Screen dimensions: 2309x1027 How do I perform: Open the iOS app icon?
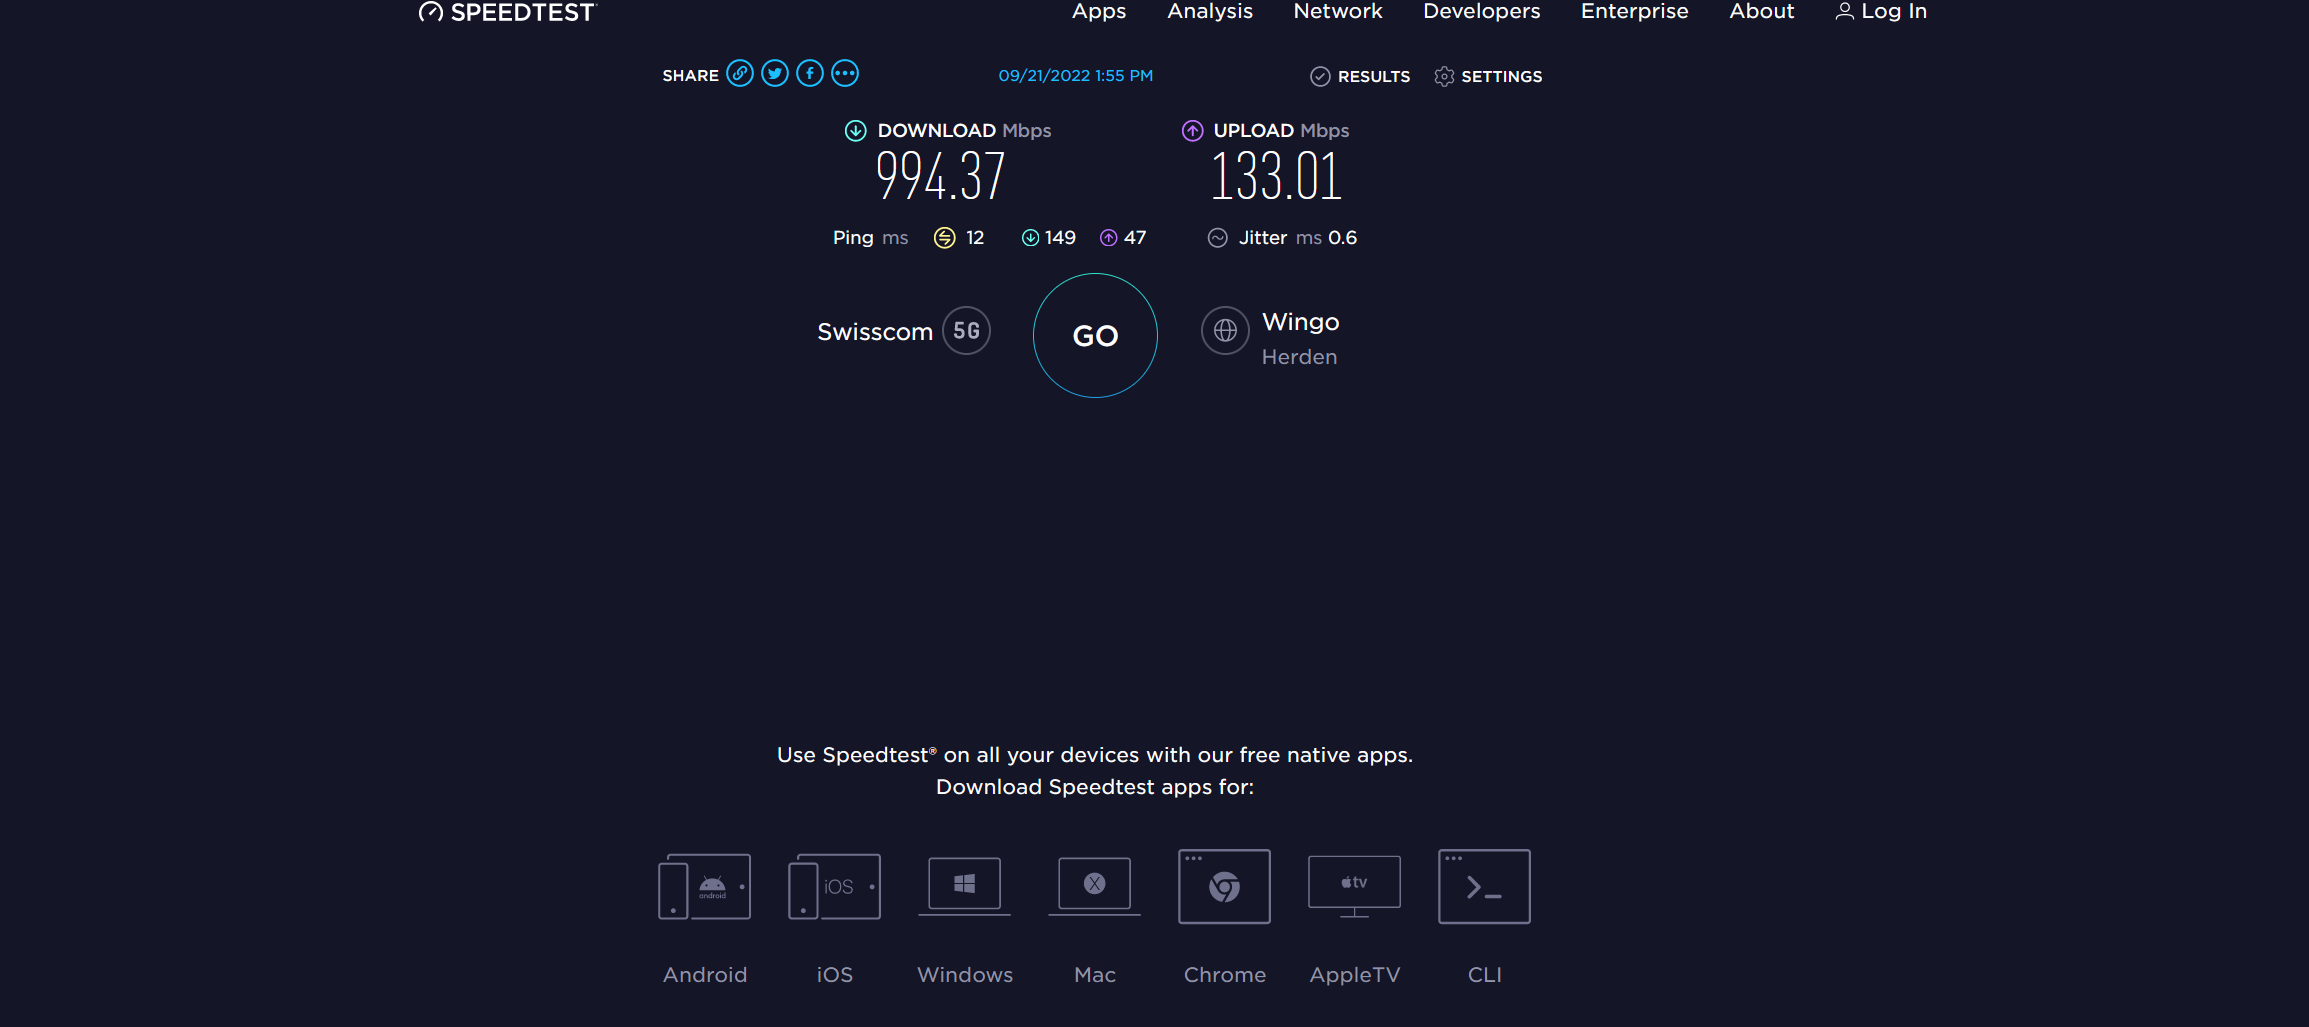pyautogui.click(x=835, y=886)
